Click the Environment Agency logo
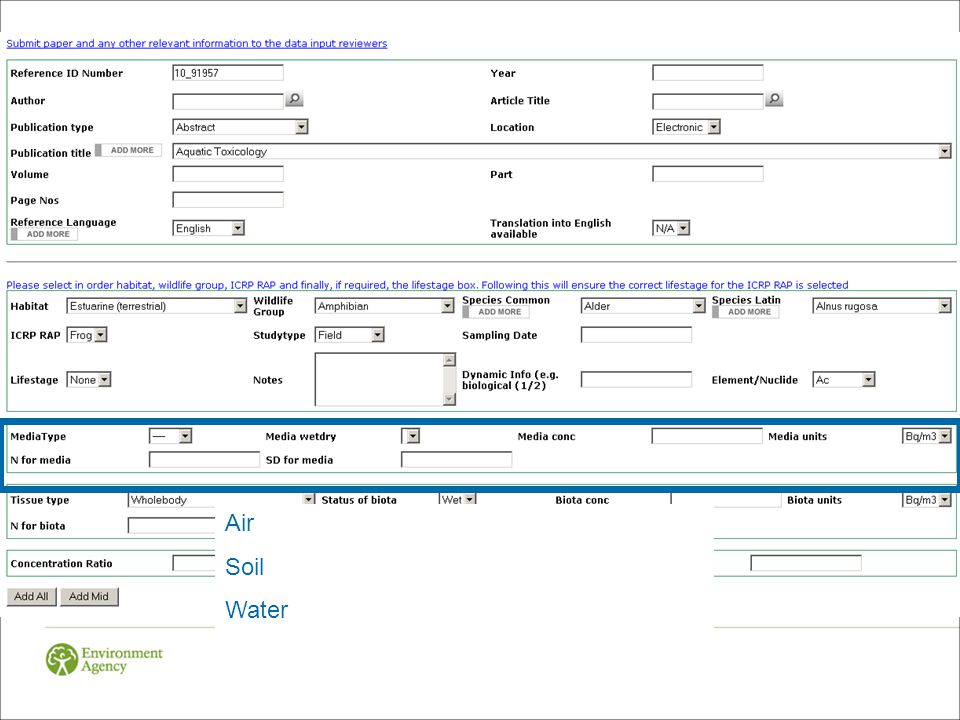 coord(105,659)
